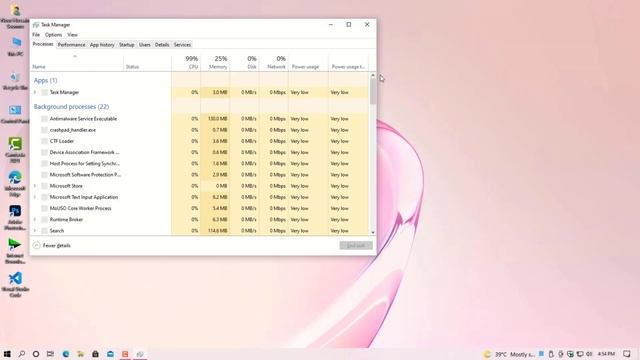Click the End task button
Image resolution: width=640 pixels, height=360 pixels.
[x=356, y=245]
